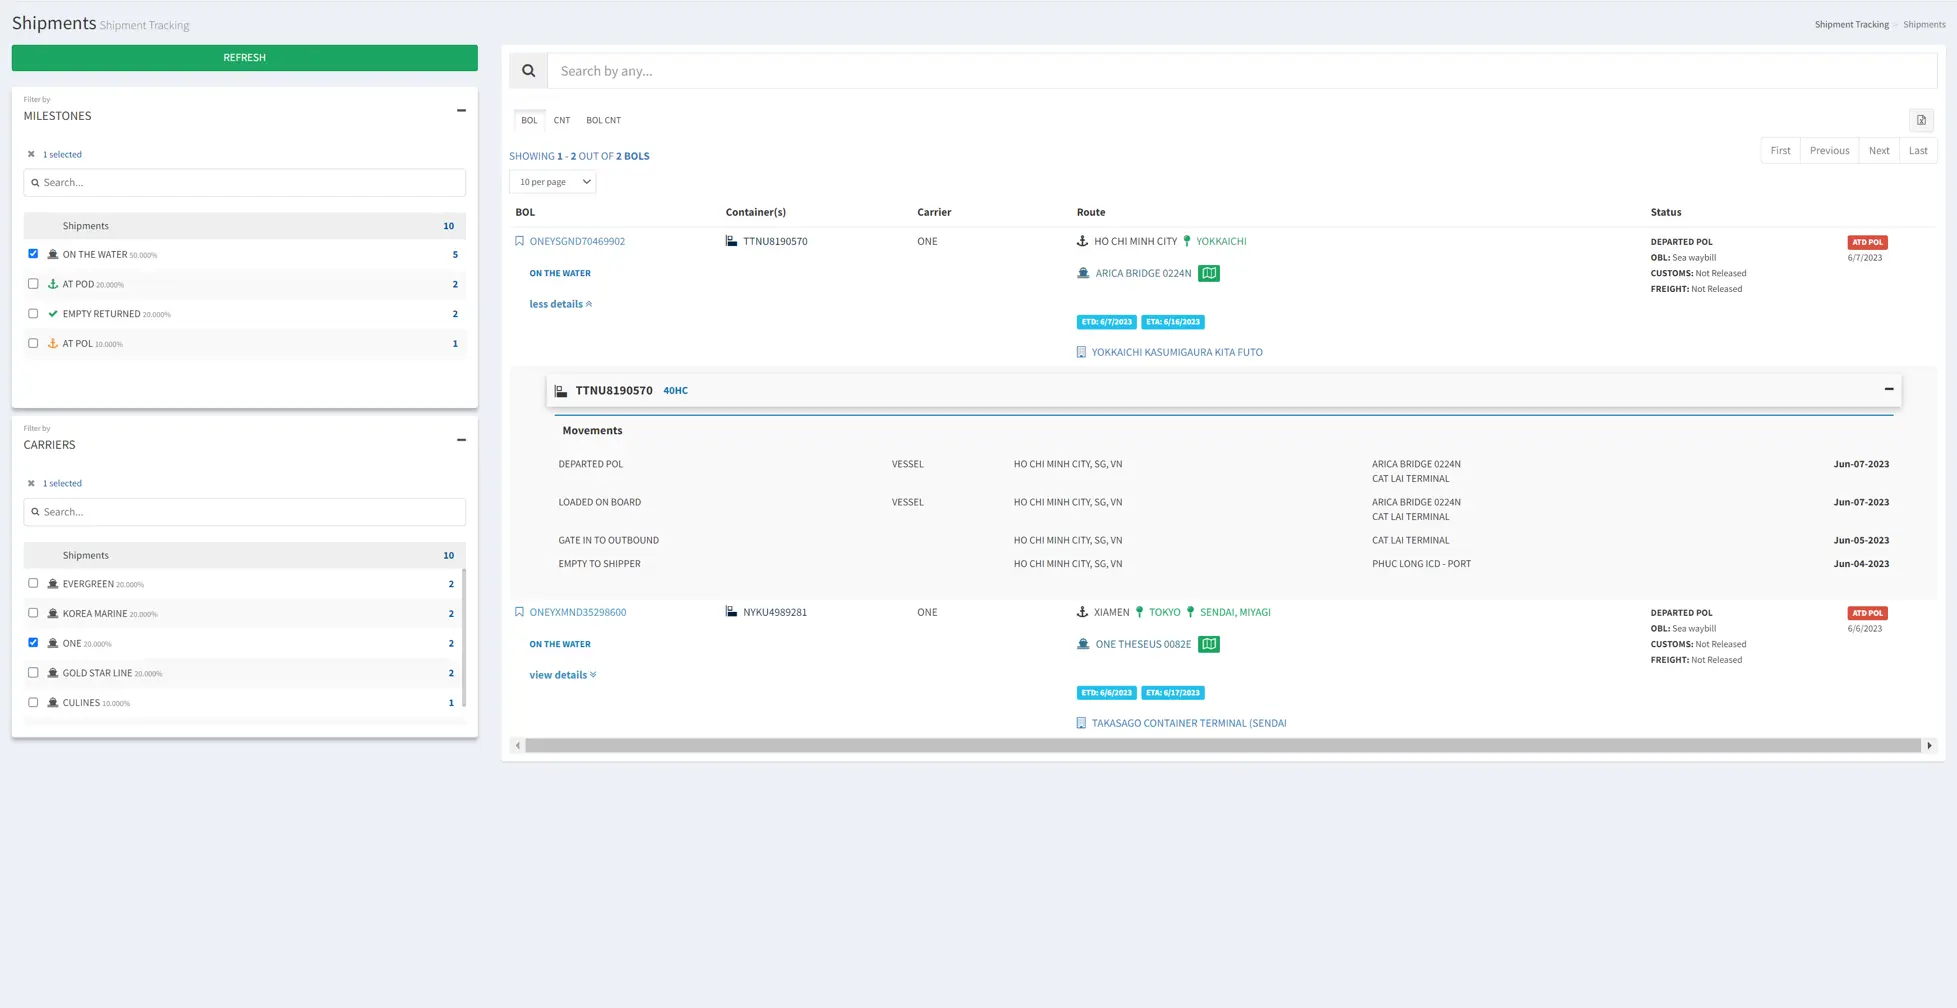Uncheck the ON THE WATER milestone
This screenshot has width=1957, height=1008.
point(33,254)
